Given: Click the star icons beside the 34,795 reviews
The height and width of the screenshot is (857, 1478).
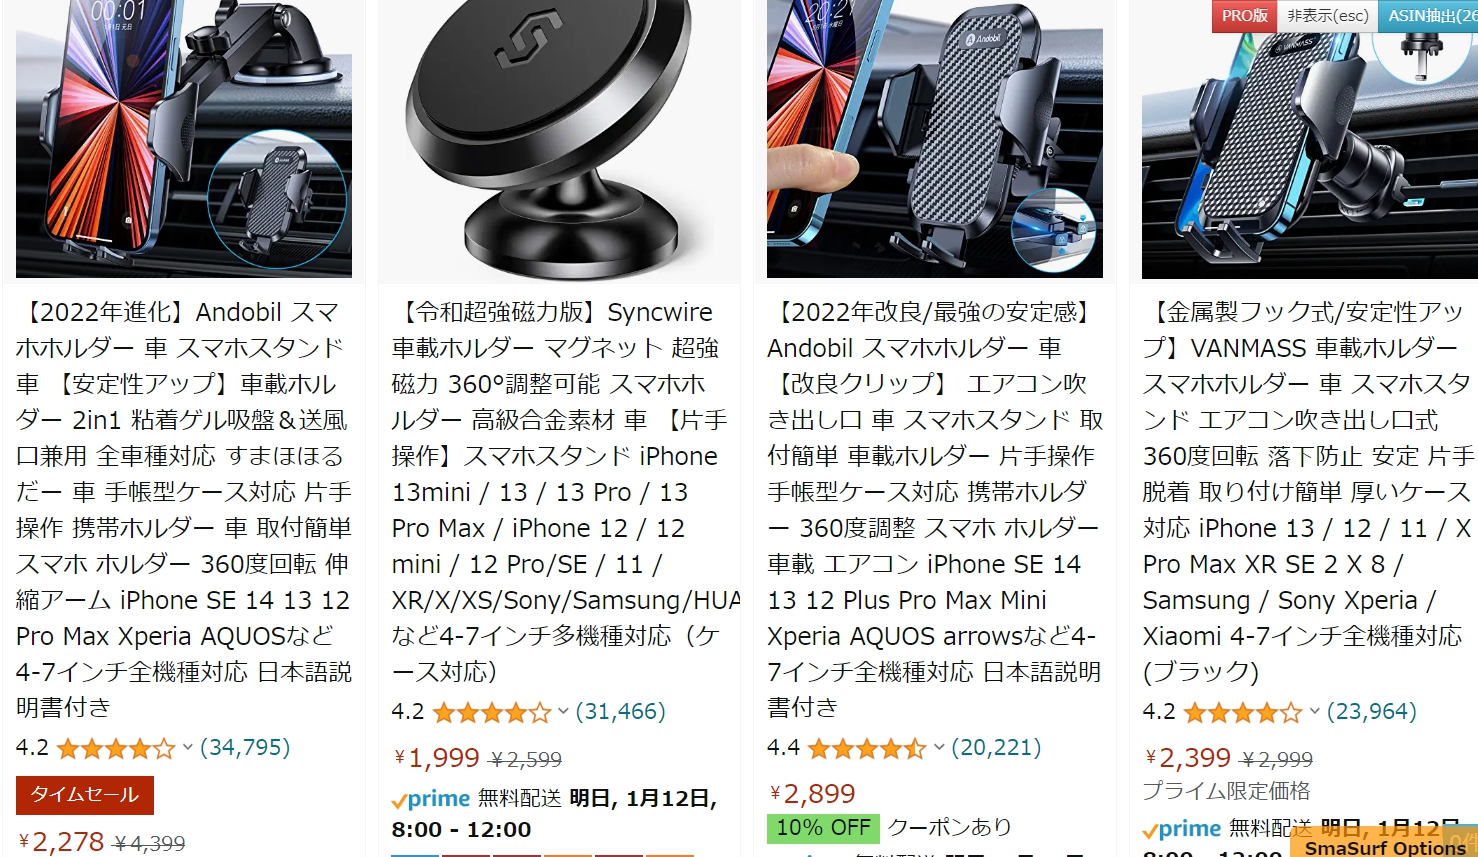Looking at the screenshot, I should point(116,748).
